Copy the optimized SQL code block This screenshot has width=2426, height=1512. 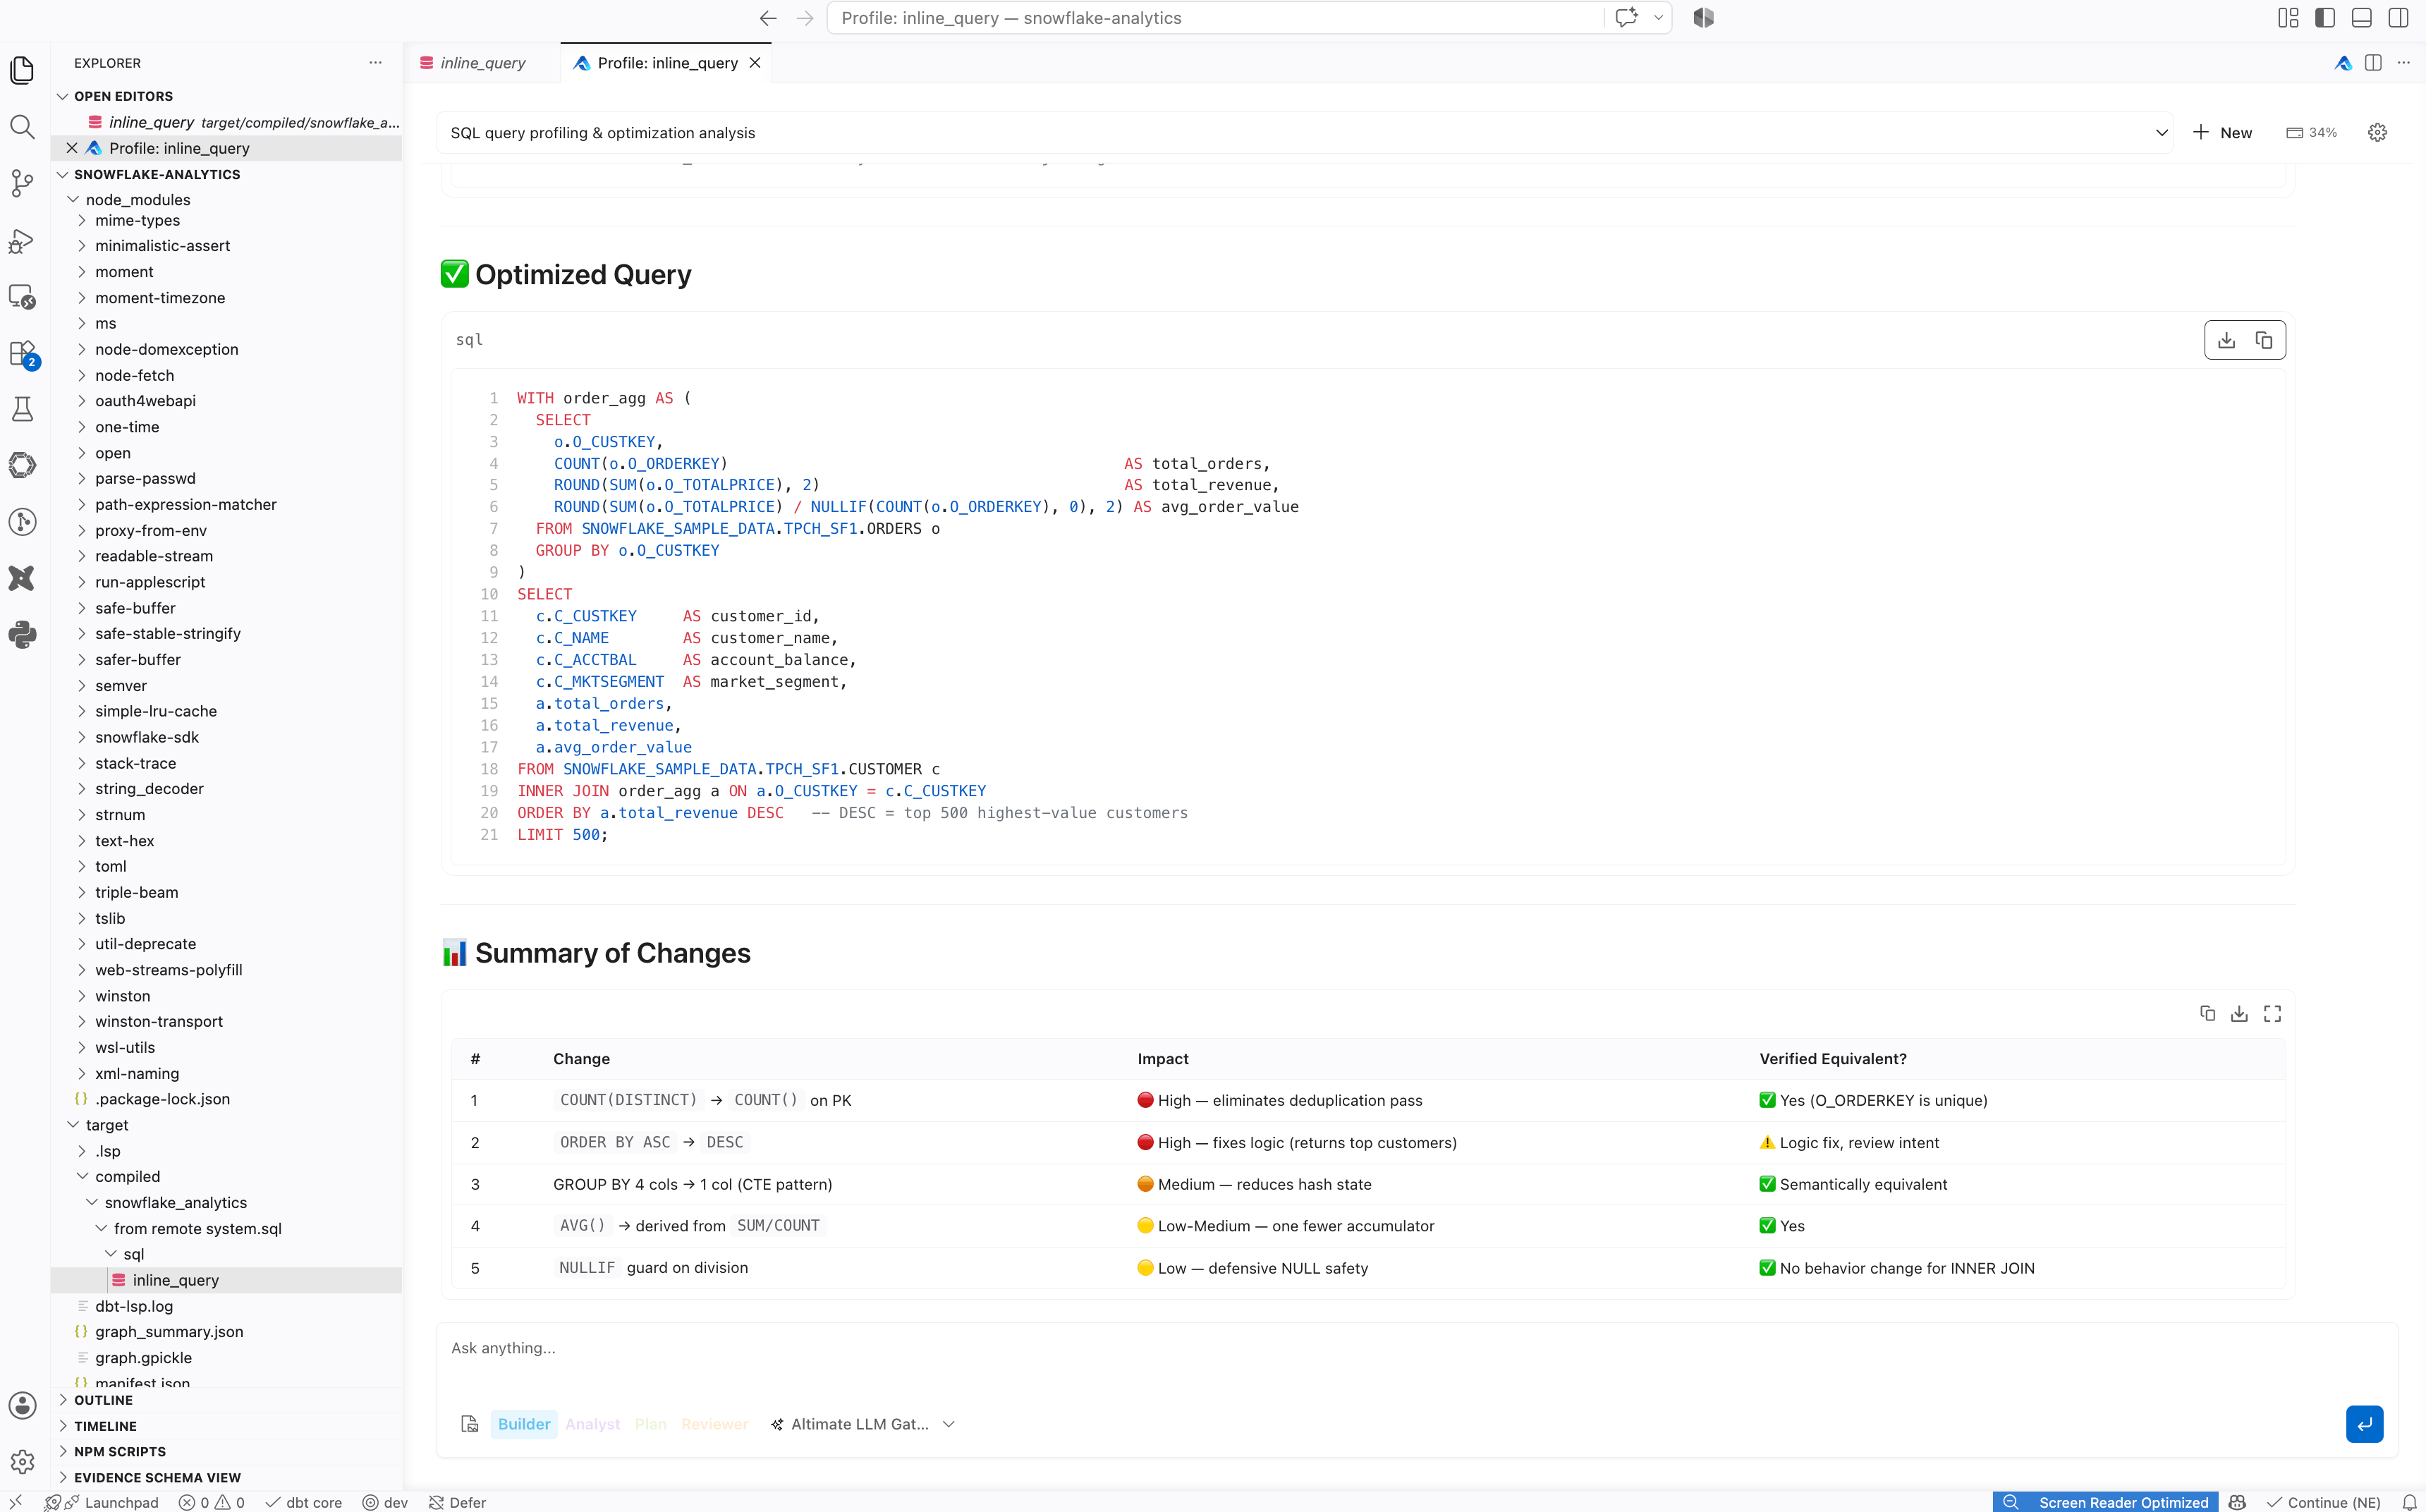point(2264,340)
